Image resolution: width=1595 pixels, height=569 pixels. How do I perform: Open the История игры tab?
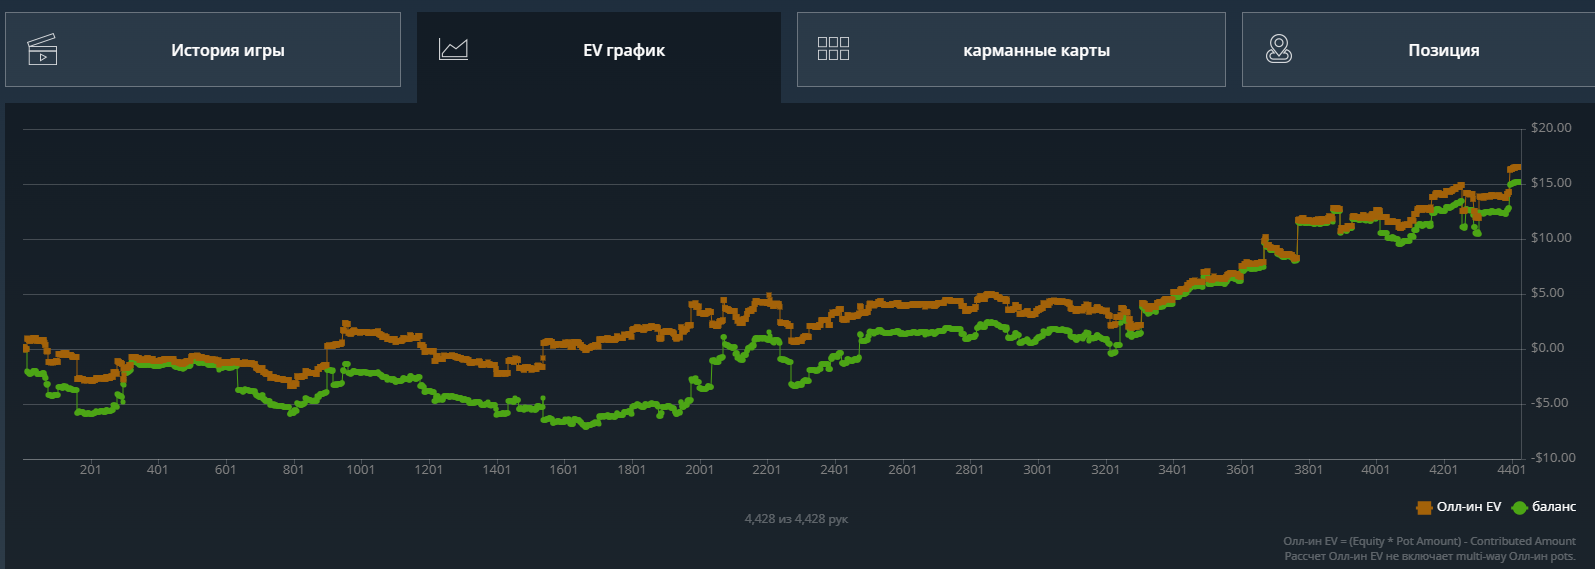[x=227, y=50]
